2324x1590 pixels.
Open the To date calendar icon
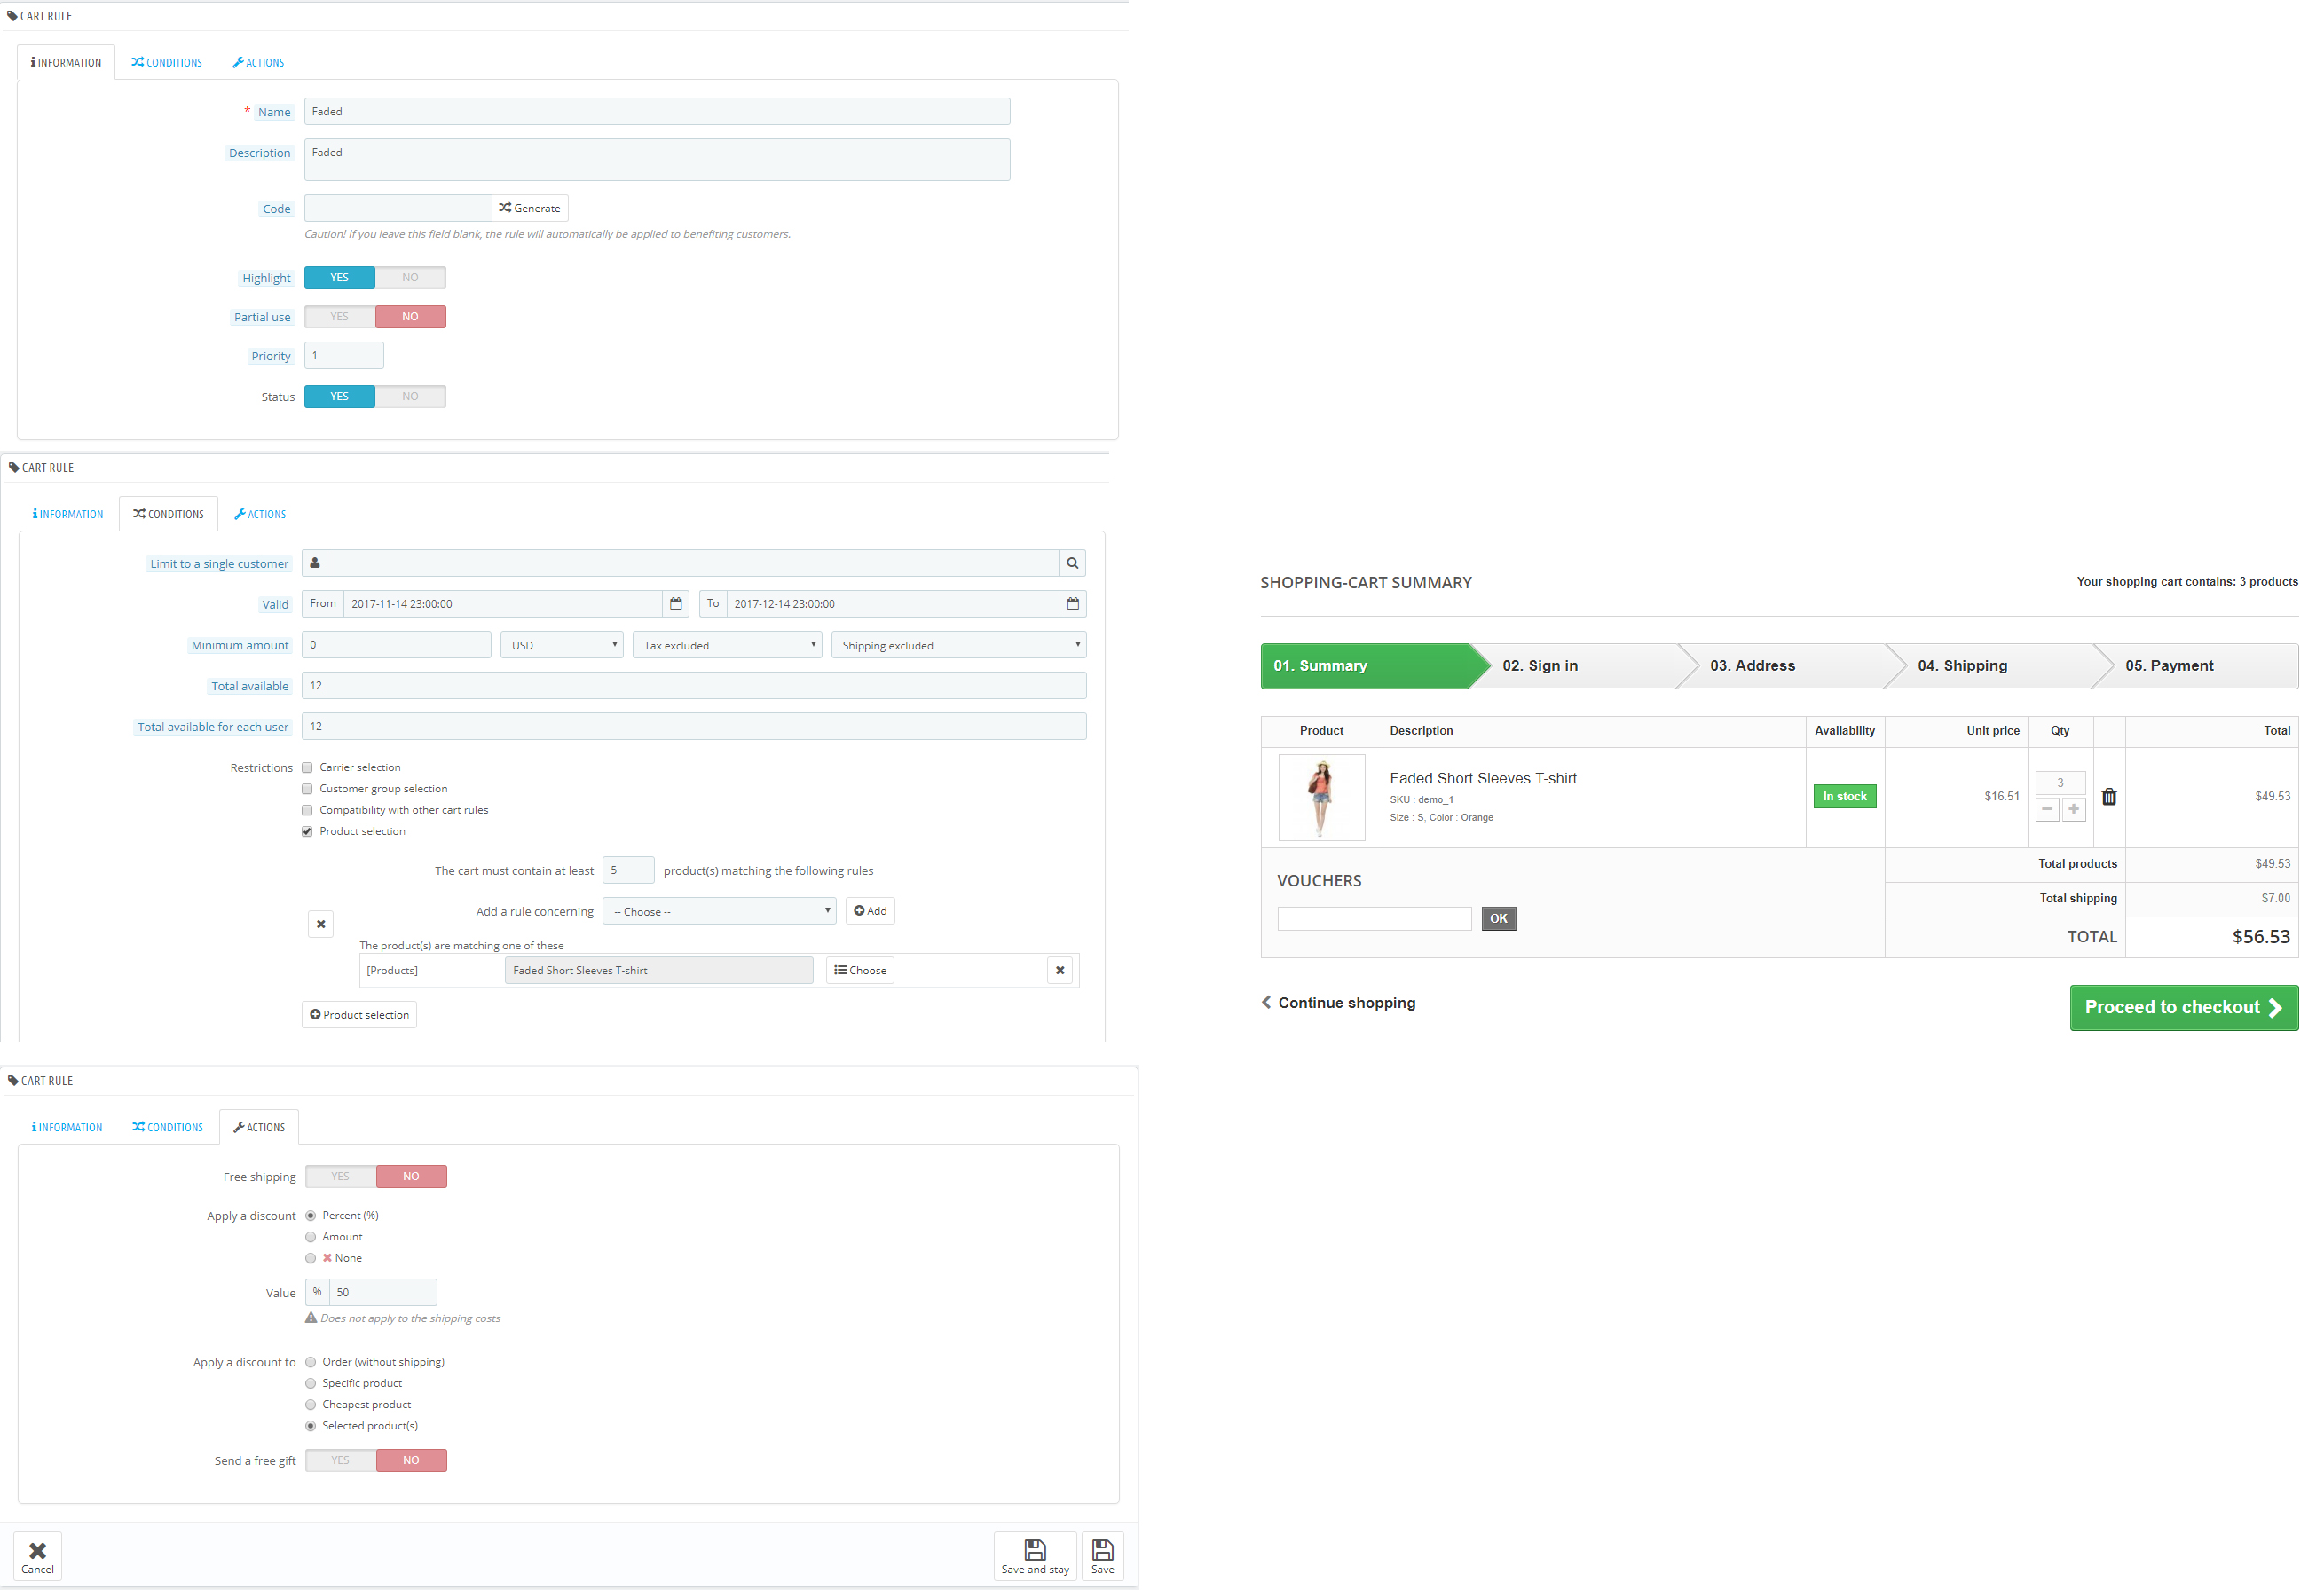[x=1073, y=604]
